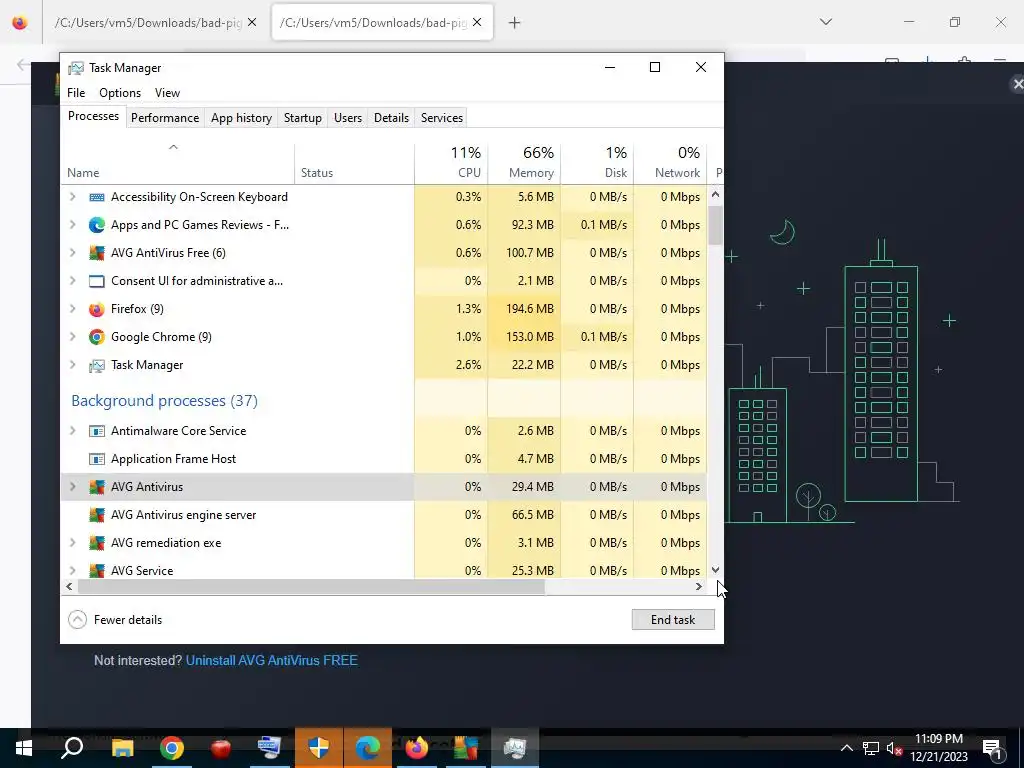
Task: Click the horizontal scrollbar left arrow
Action: pyautogui.click(x=69, y=586)
